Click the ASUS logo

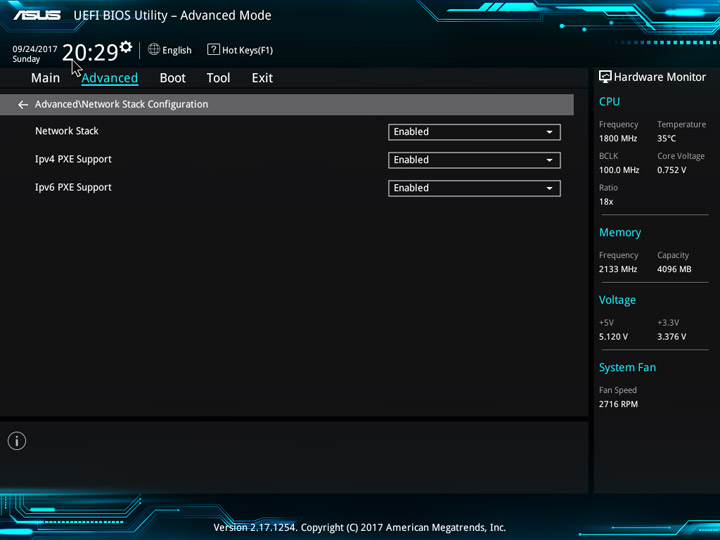pyautogui.click(x=37, y=15)
